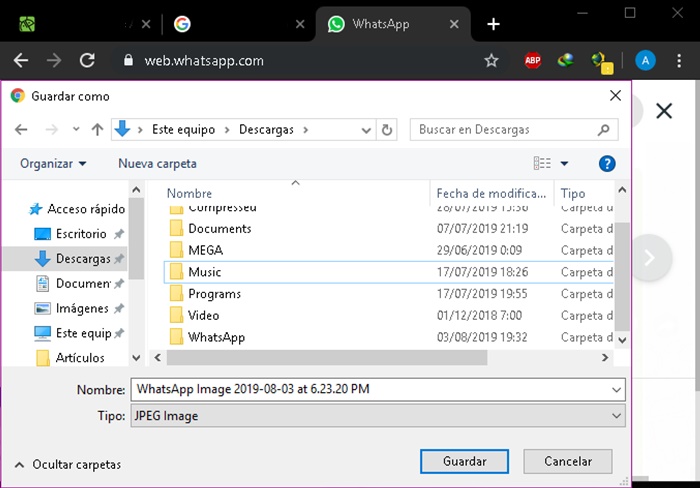
Task: Click horizontal scrollbar right arrow
Action: point(605,358)
